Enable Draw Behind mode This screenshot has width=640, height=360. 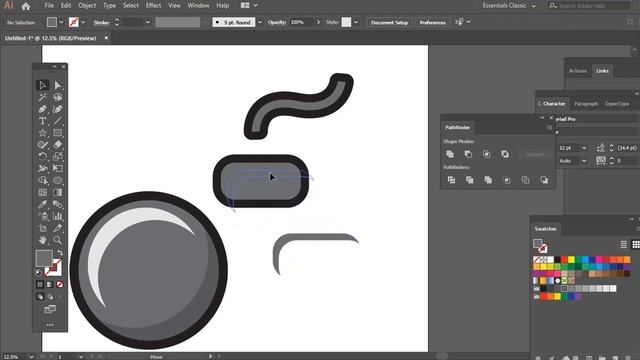pos(49,297)
